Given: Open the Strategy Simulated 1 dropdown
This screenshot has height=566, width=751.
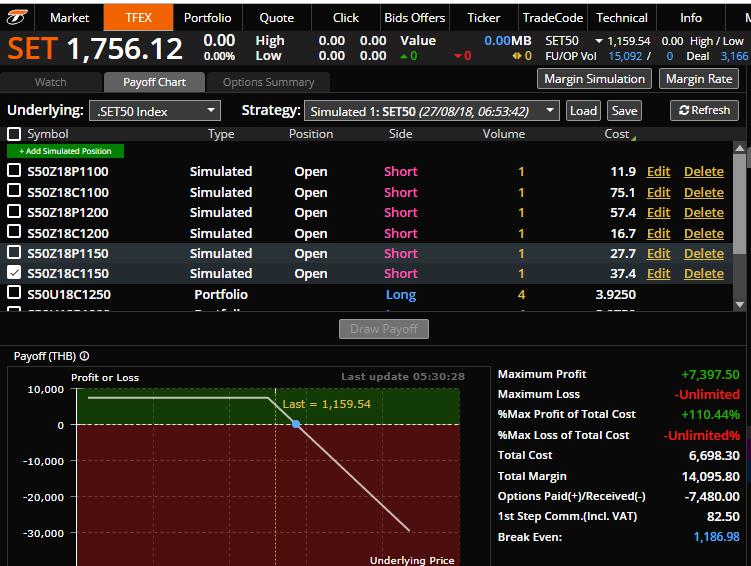Looking at the screenshot, I should click(x=432, y=111).
